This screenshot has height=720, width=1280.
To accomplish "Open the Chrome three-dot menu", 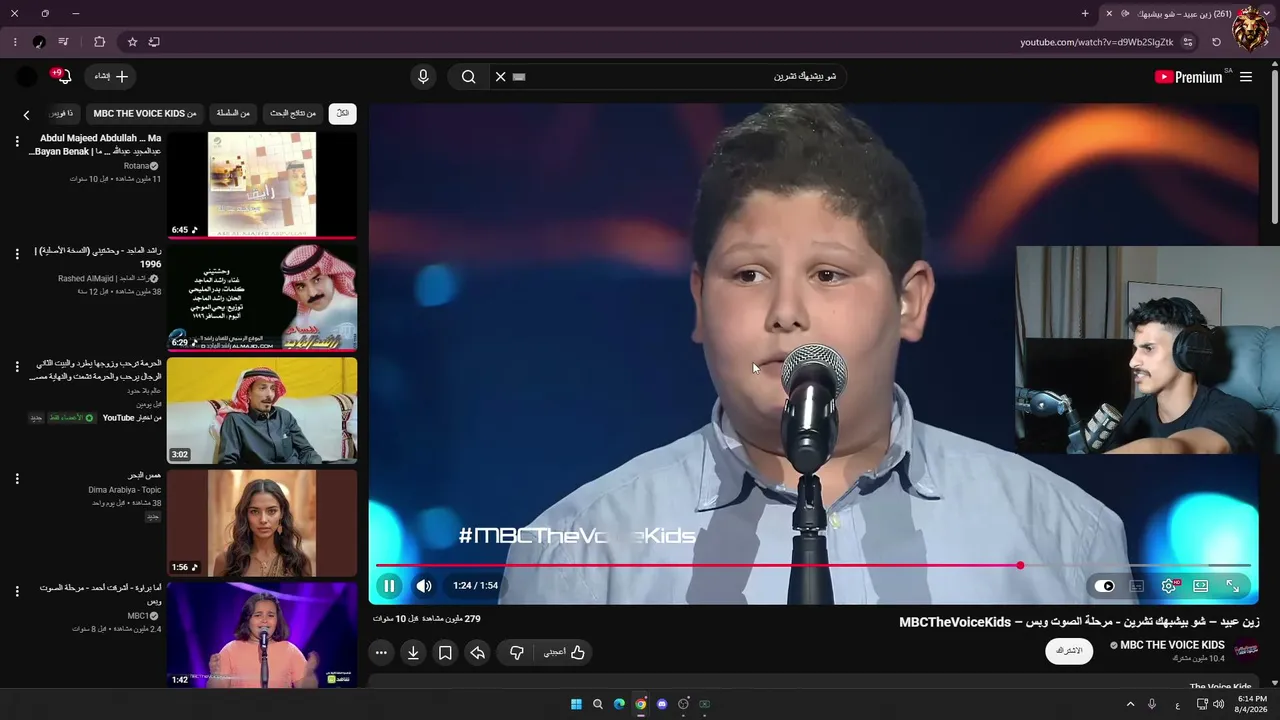I will 15,42.
